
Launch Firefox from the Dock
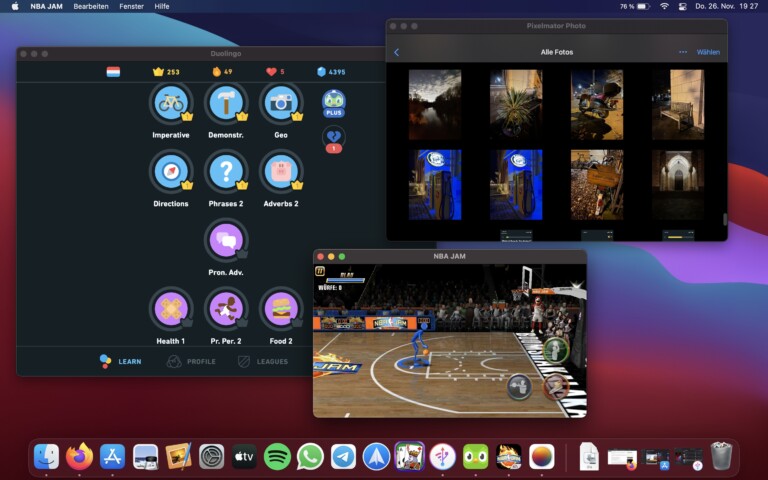pos(79,456)
